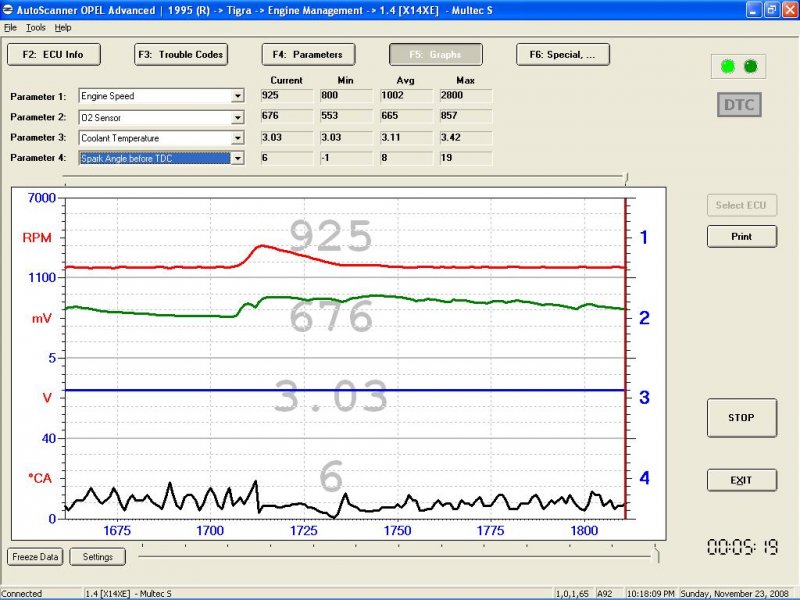Image resolution: width=800 pixels, height=600 pixels.
Task: Click the Max column header
Action: tap(465, 80)
